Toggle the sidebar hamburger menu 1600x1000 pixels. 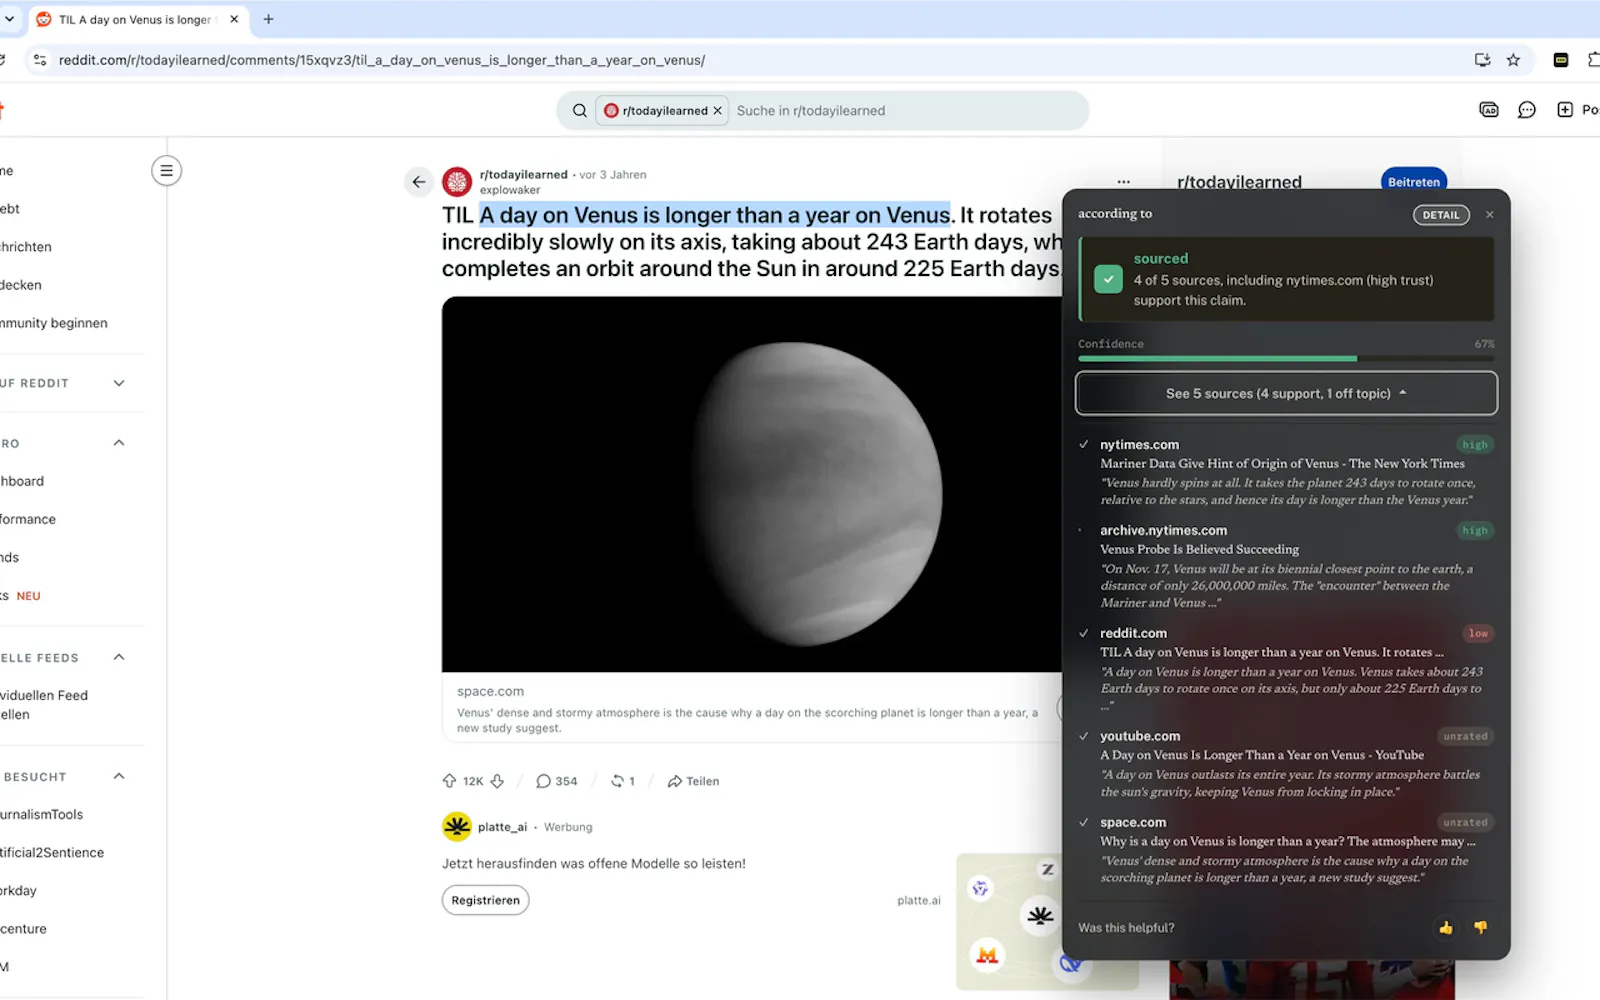(167, 171)
